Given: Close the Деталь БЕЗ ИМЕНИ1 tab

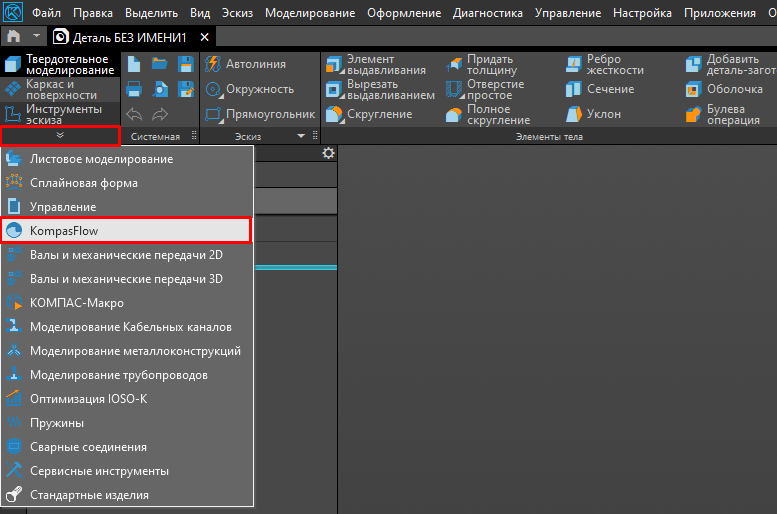Looking at the screenshot, I should [204, 37].
